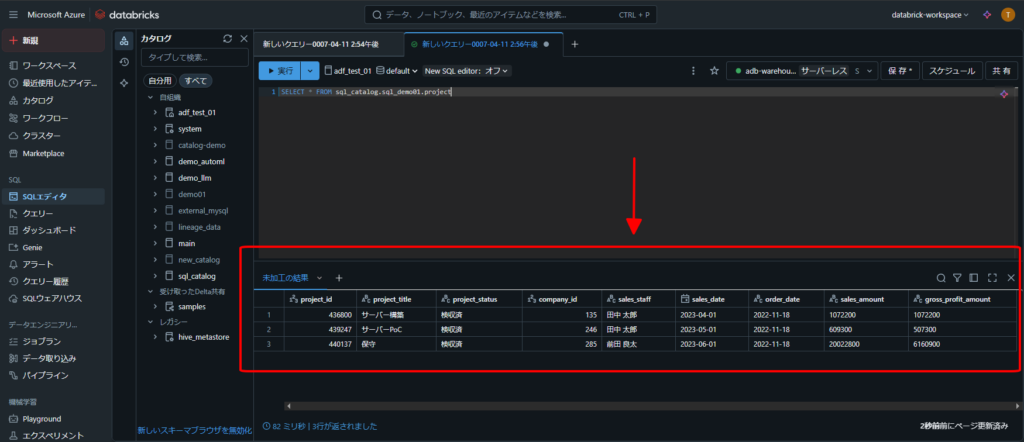Expand results panel to fullscreen
Image resolution: width=1024 pixels, height=442 pixels.
pos(992,277)
